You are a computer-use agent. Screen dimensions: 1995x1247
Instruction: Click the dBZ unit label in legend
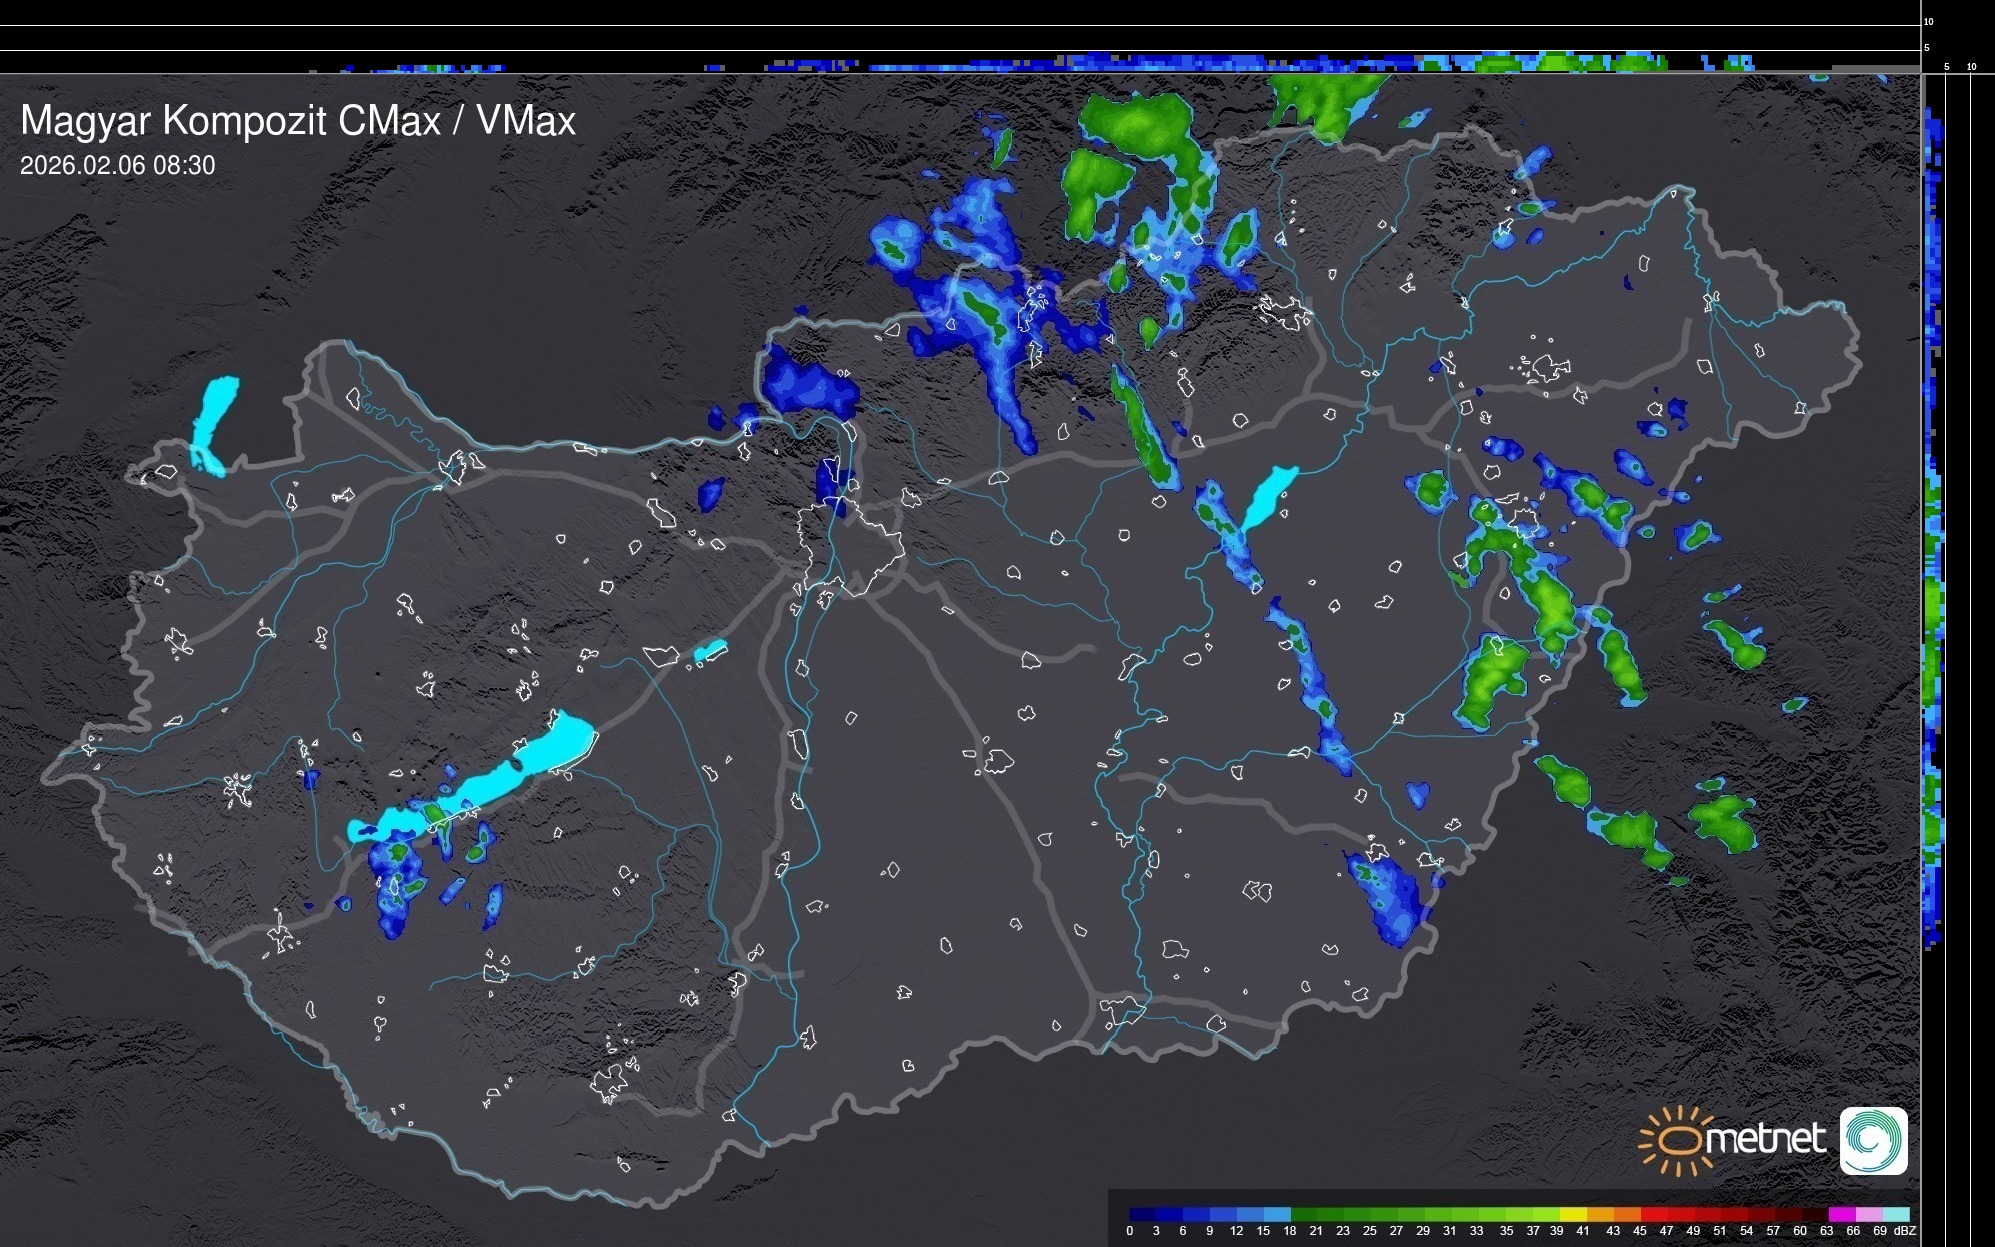[1905, 1231]
